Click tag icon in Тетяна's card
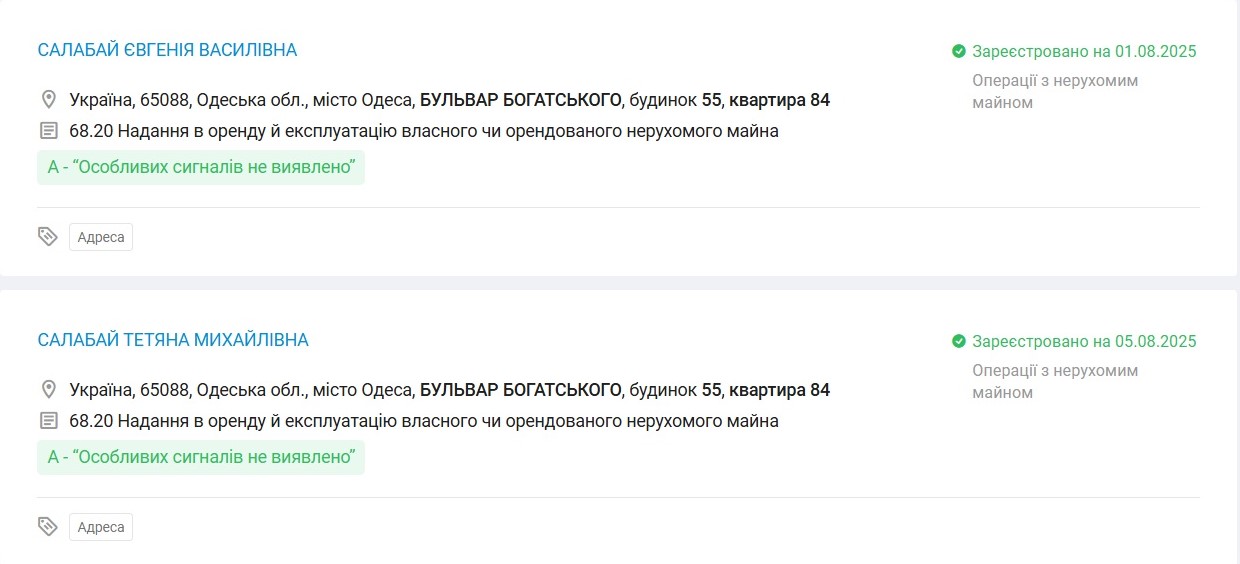1240x564 pixels. [48, 527]
